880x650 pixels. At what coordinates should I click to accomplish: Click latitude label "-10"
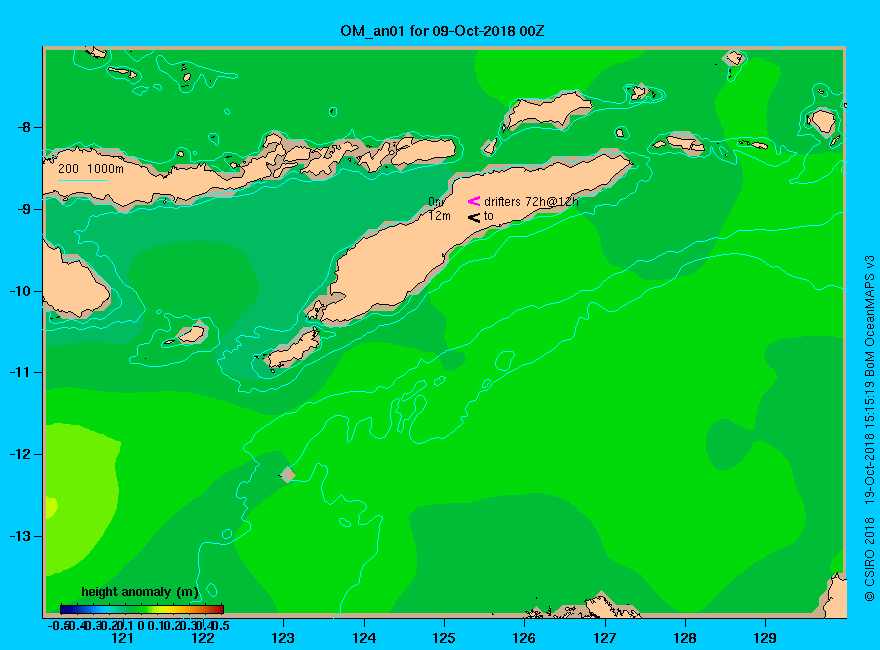click(x=20, y=291)
